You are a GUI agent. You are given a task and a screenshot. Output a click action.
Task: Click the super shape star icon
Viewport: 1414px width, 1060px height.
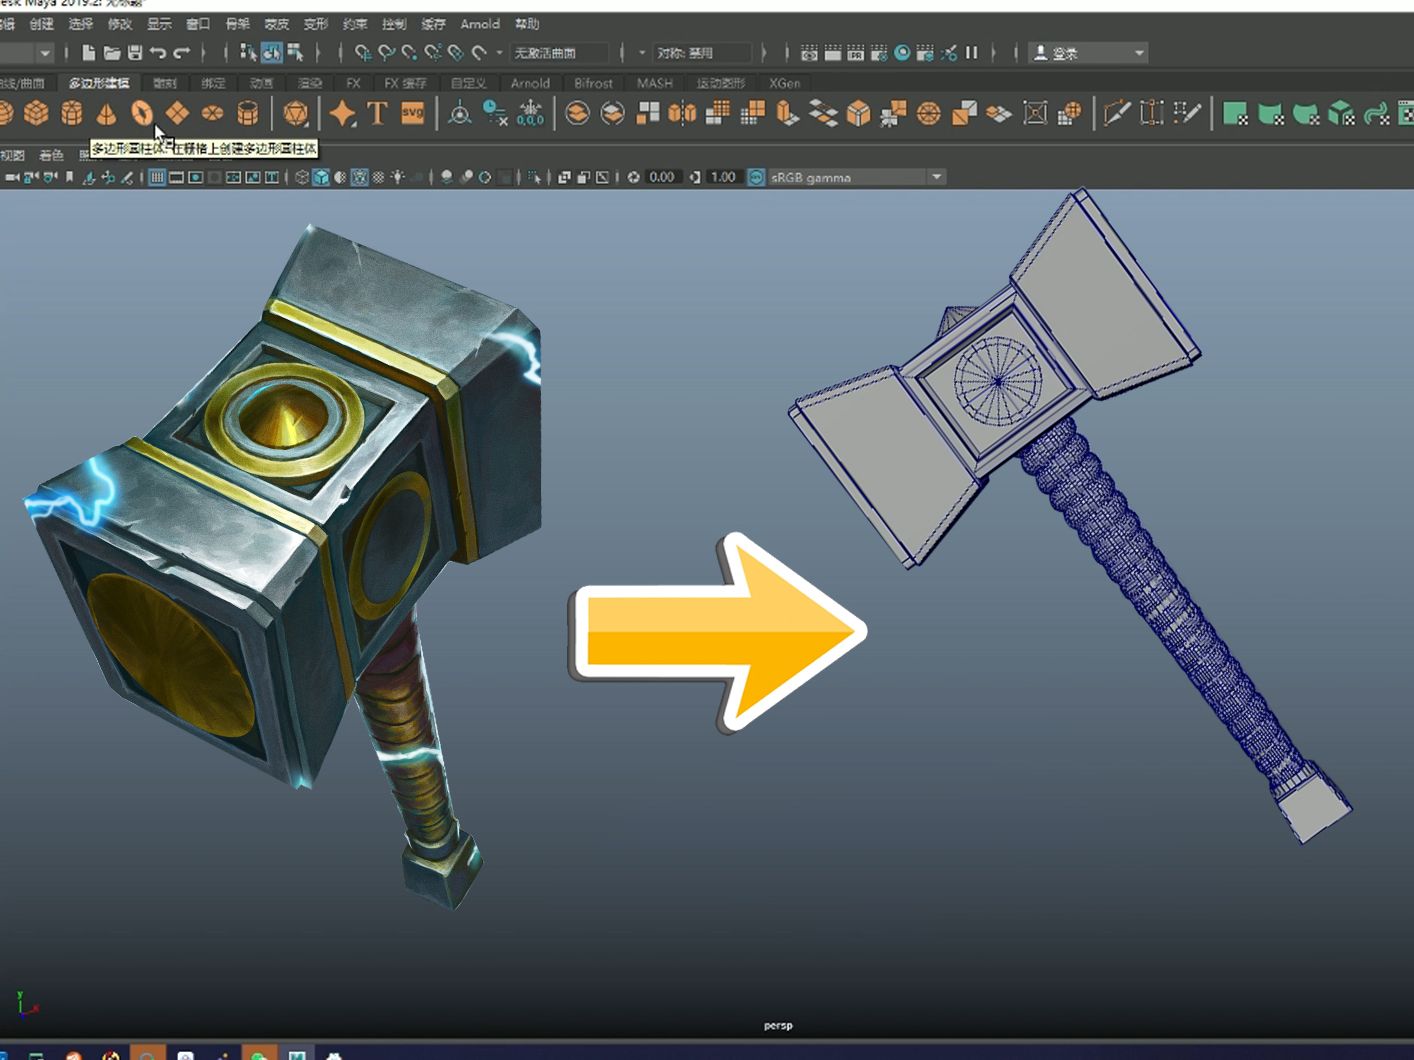(x=343, y=113)
